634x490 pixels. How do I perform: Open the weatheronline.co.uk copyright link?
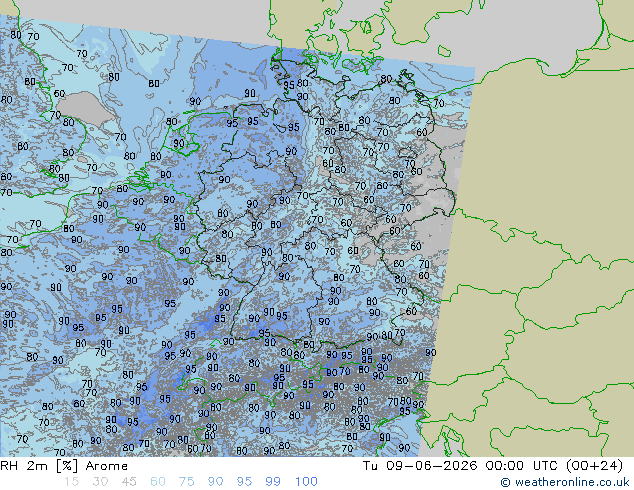pos(565,482)
